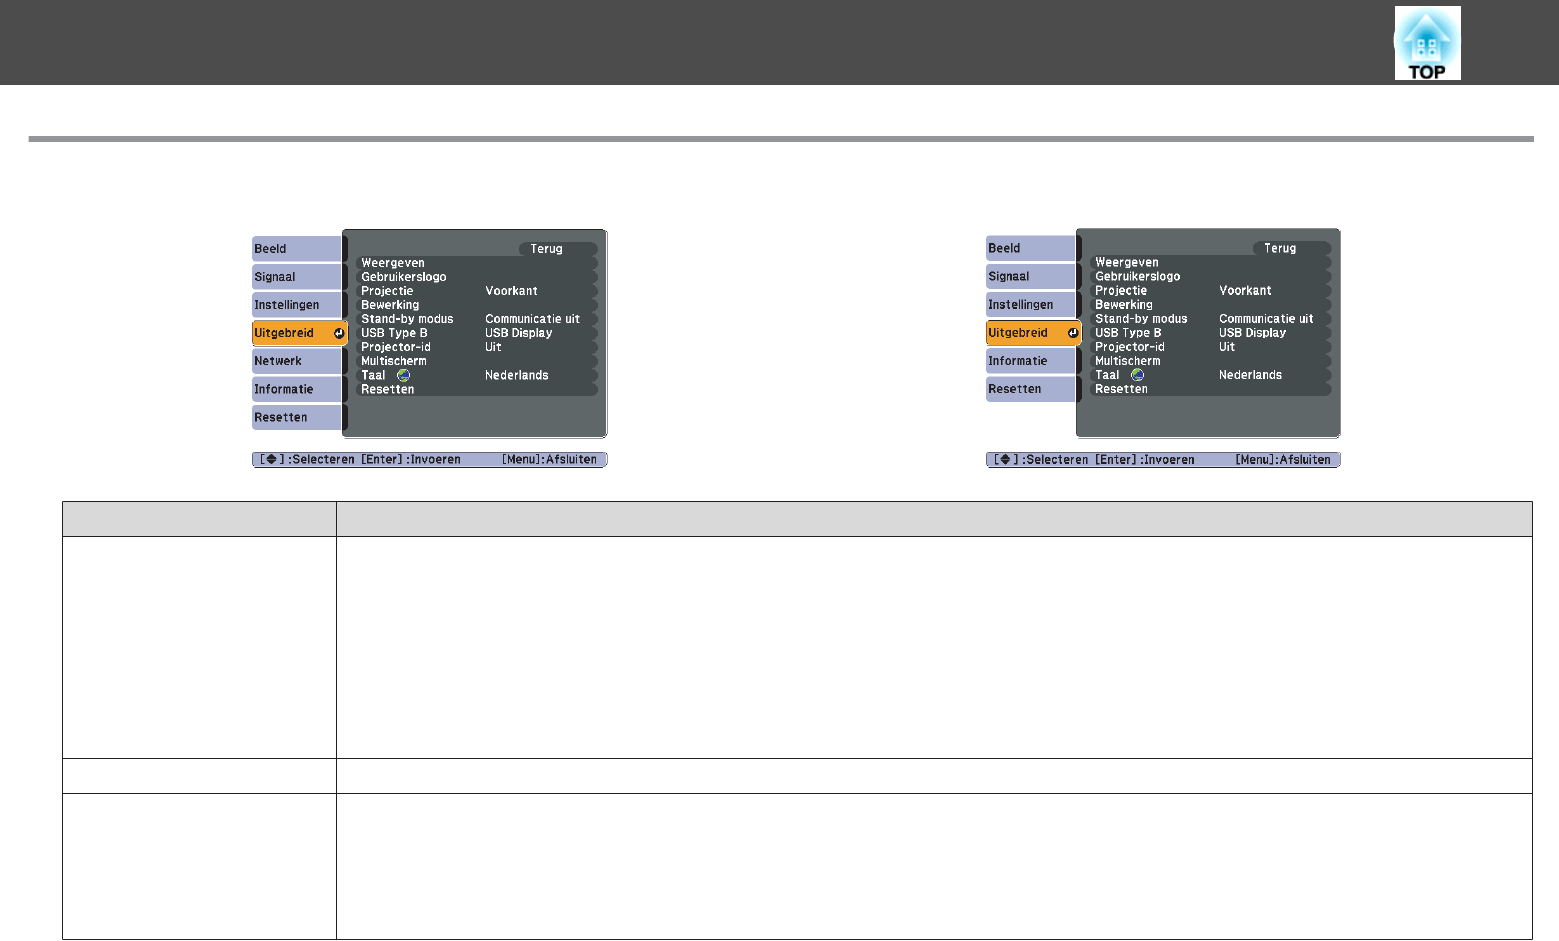Open Netwerk tab in left menu screenshot
This screenshot has height=941, width=1559.
(x=298, y=361)
